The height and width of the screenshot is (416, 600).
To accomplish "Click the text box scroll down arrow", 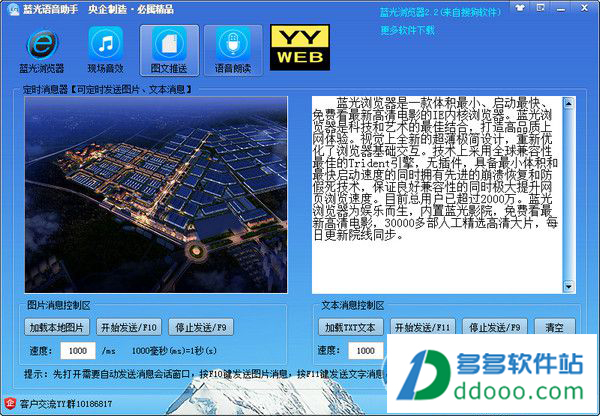I will (x=569, y=286).
